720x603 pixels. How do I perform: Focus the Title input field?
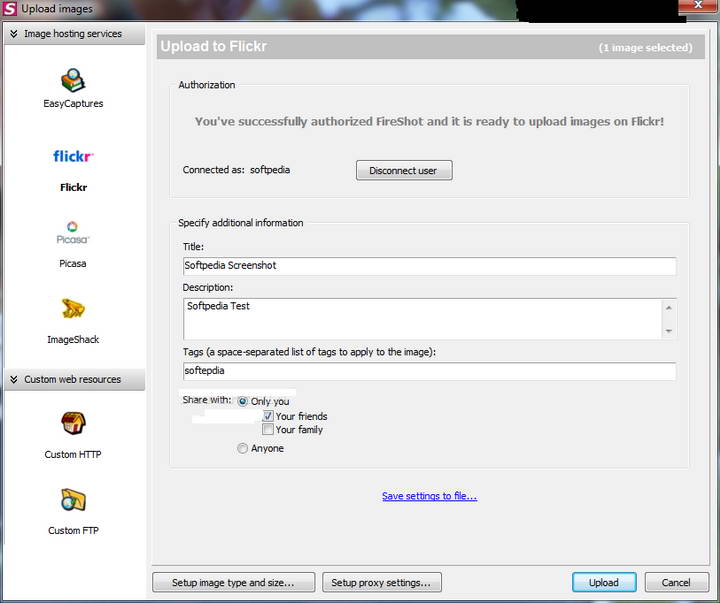[x=429, y=266]
